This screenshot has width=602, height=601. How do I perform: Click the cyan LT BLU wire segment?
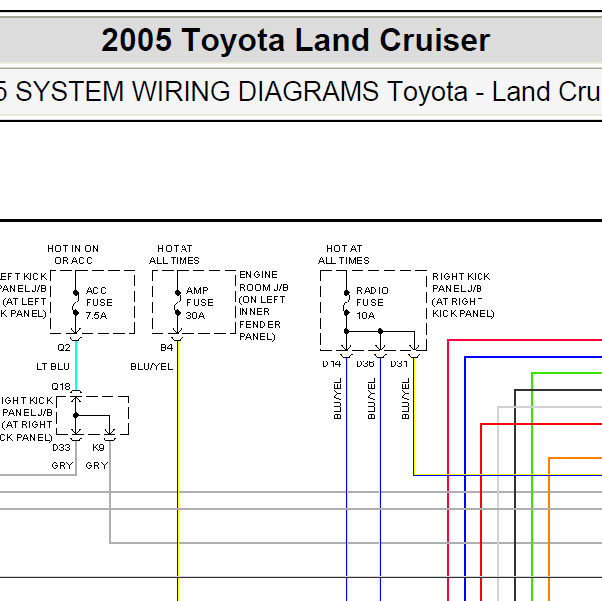[76, 365]
